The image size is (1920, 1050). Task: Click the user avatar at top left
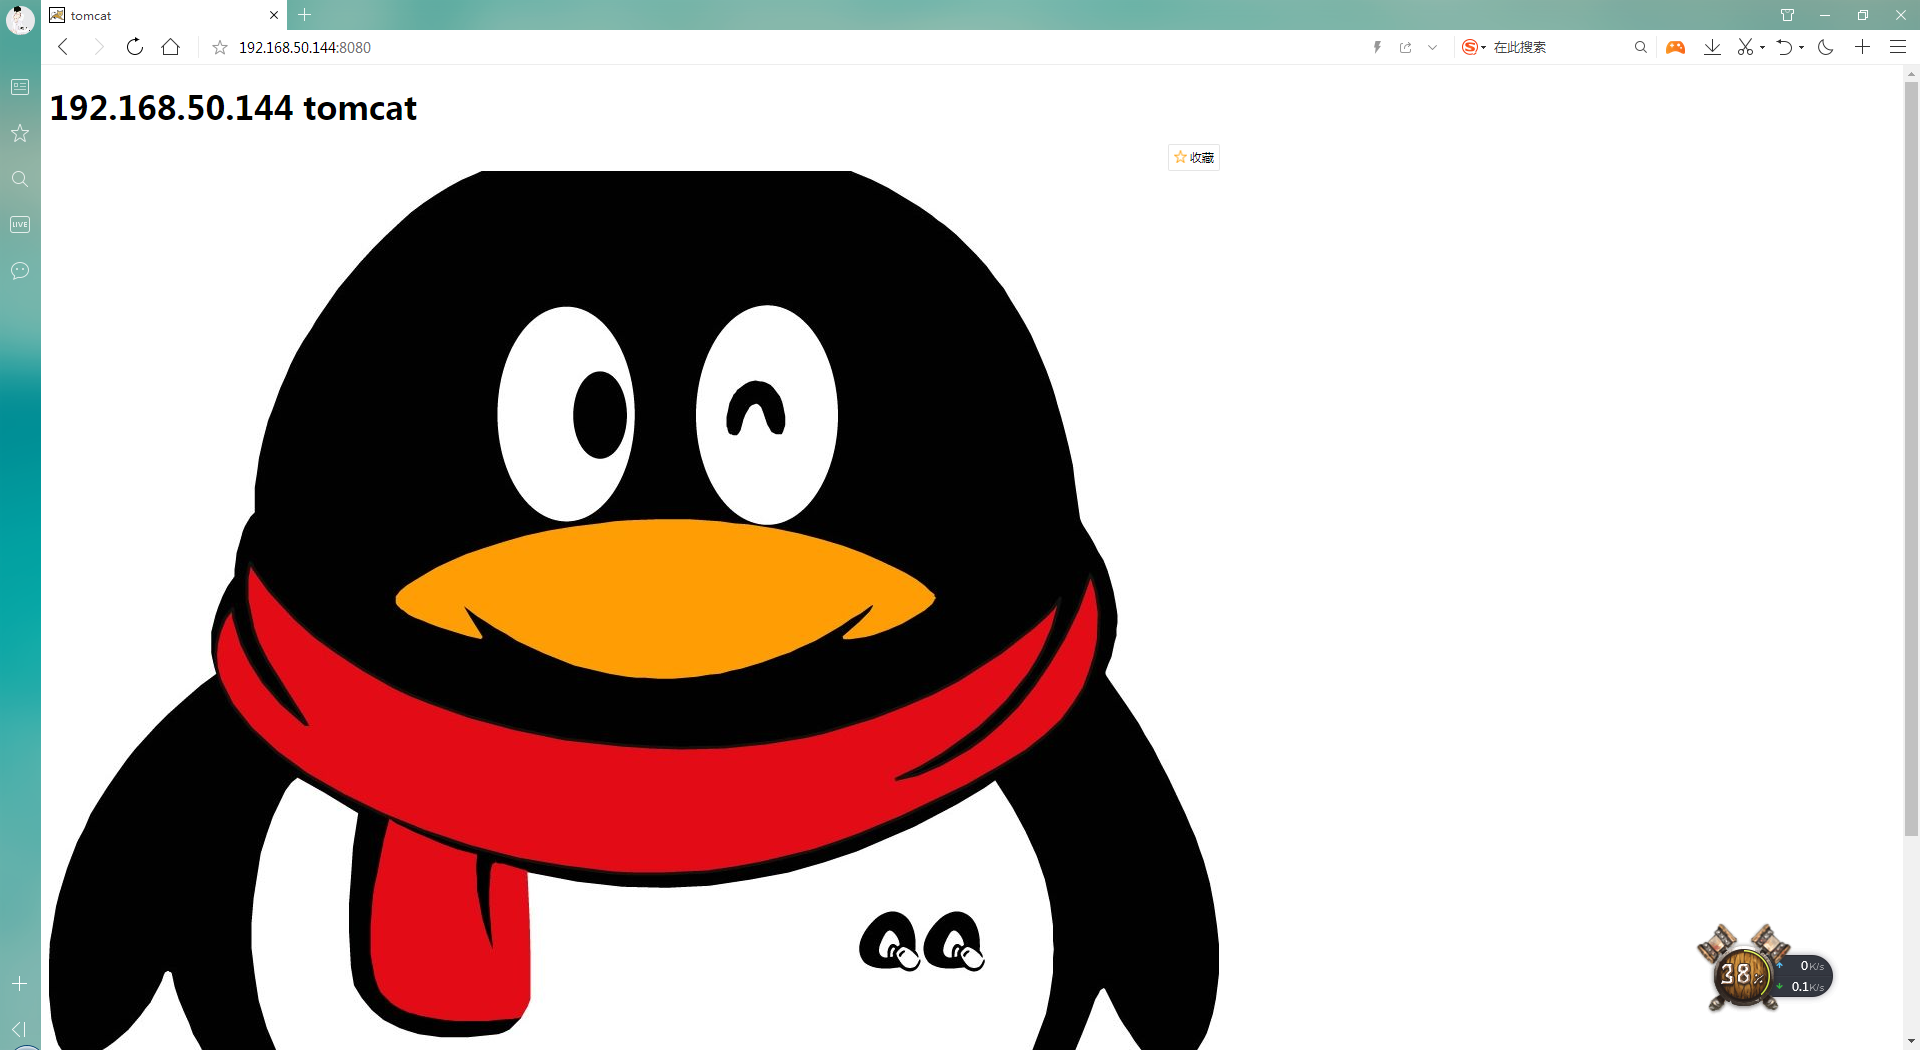pyautogui.click(x=20, y=19)
